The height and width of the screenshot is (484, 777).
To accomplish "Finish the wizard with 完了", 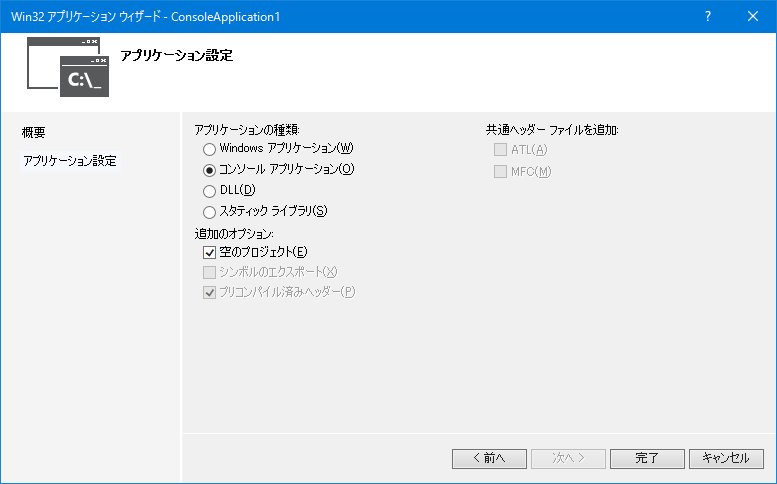I will click(x=647, y=458).
